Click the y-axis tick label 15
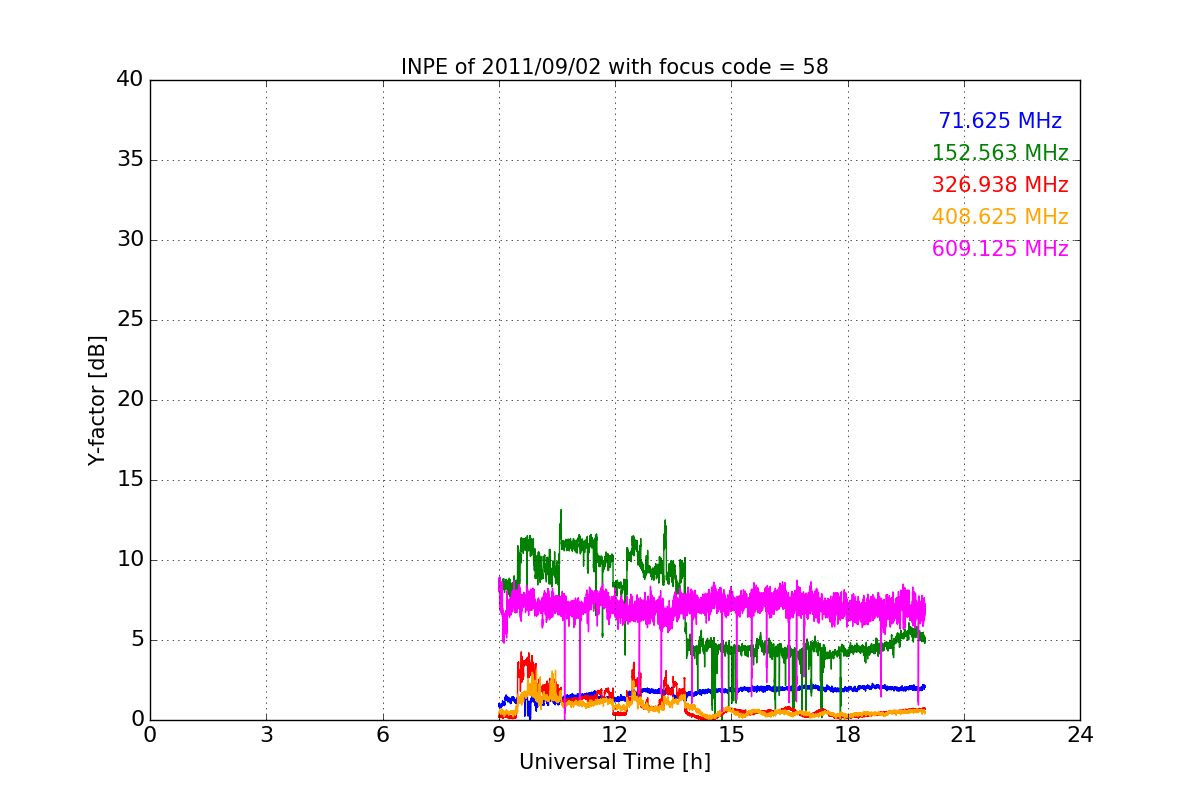Viewport: 1200px width, 800px height. coord(130,480)
